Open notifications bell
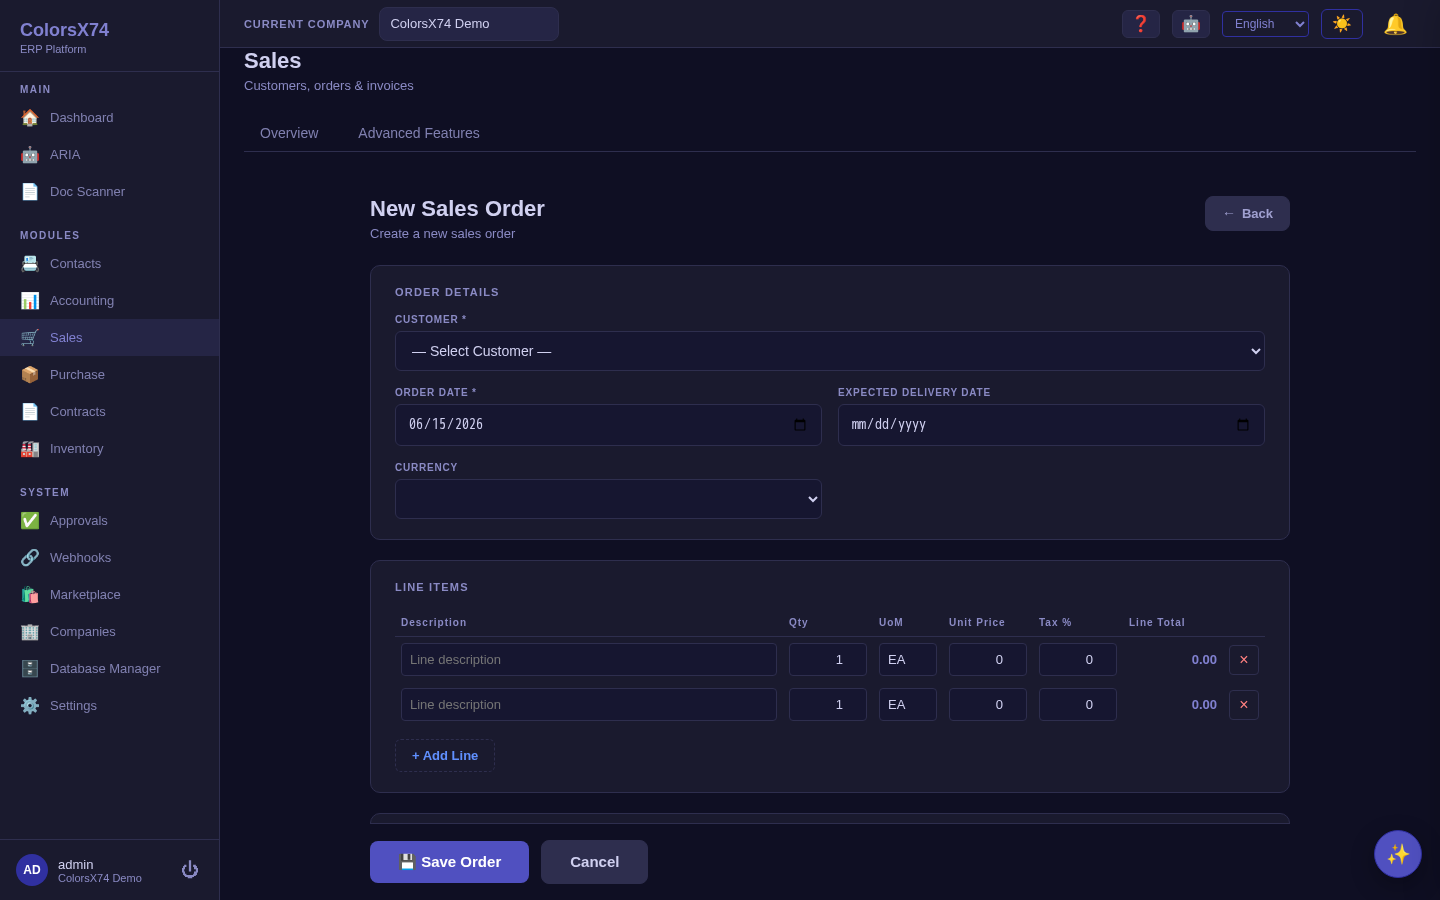Screen dimensions: 1440x900 tap(1395, 24)
